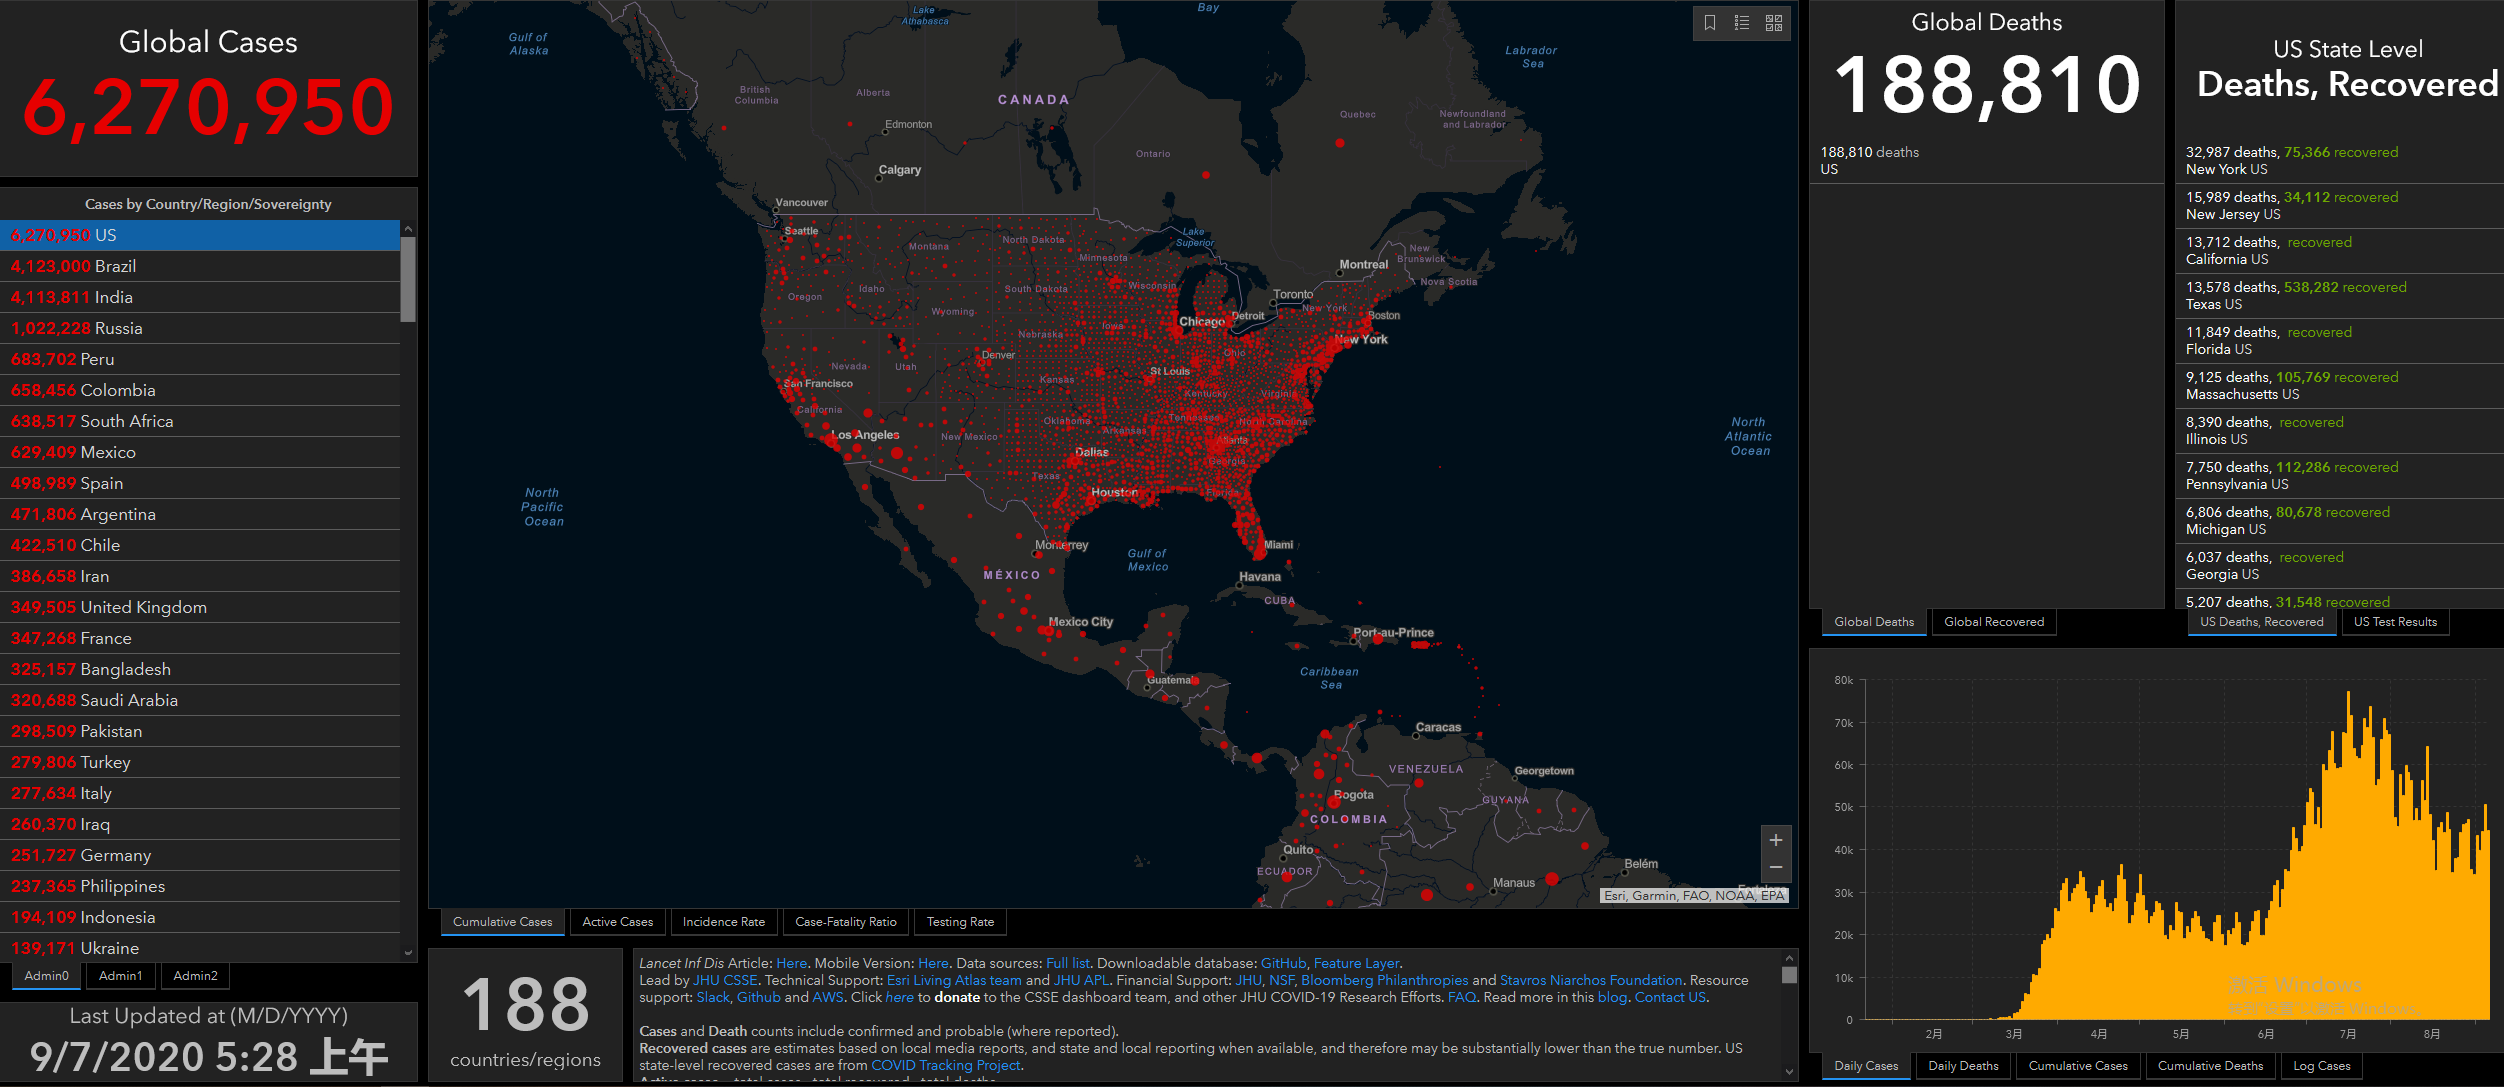Open the GitHub database link
2504x1087 pixels.
(x=1283, y=963)
